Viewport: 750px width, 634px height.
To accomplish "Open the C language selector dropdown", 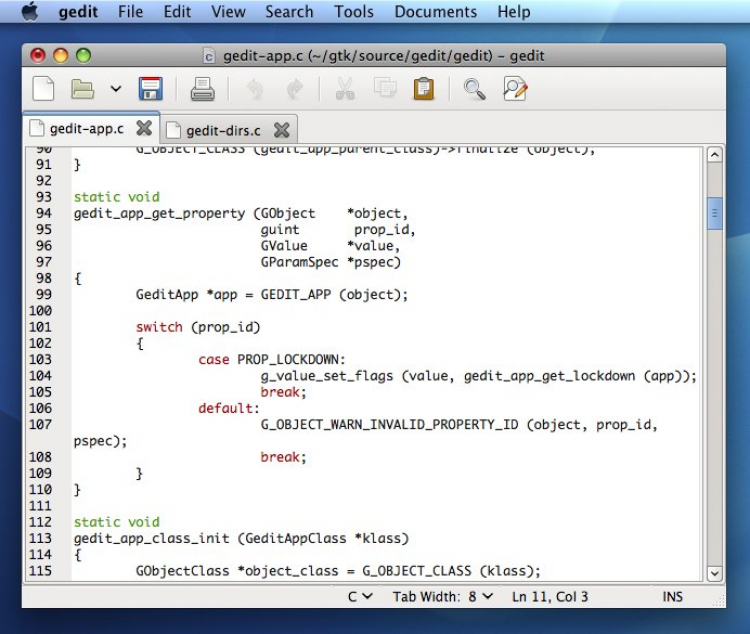I will [360, 597].
